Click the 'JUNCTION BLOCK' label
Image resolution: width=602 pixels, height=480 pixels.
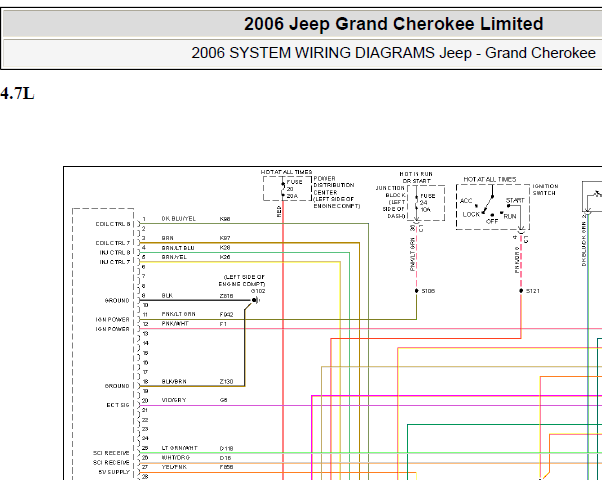click(390, 192)
